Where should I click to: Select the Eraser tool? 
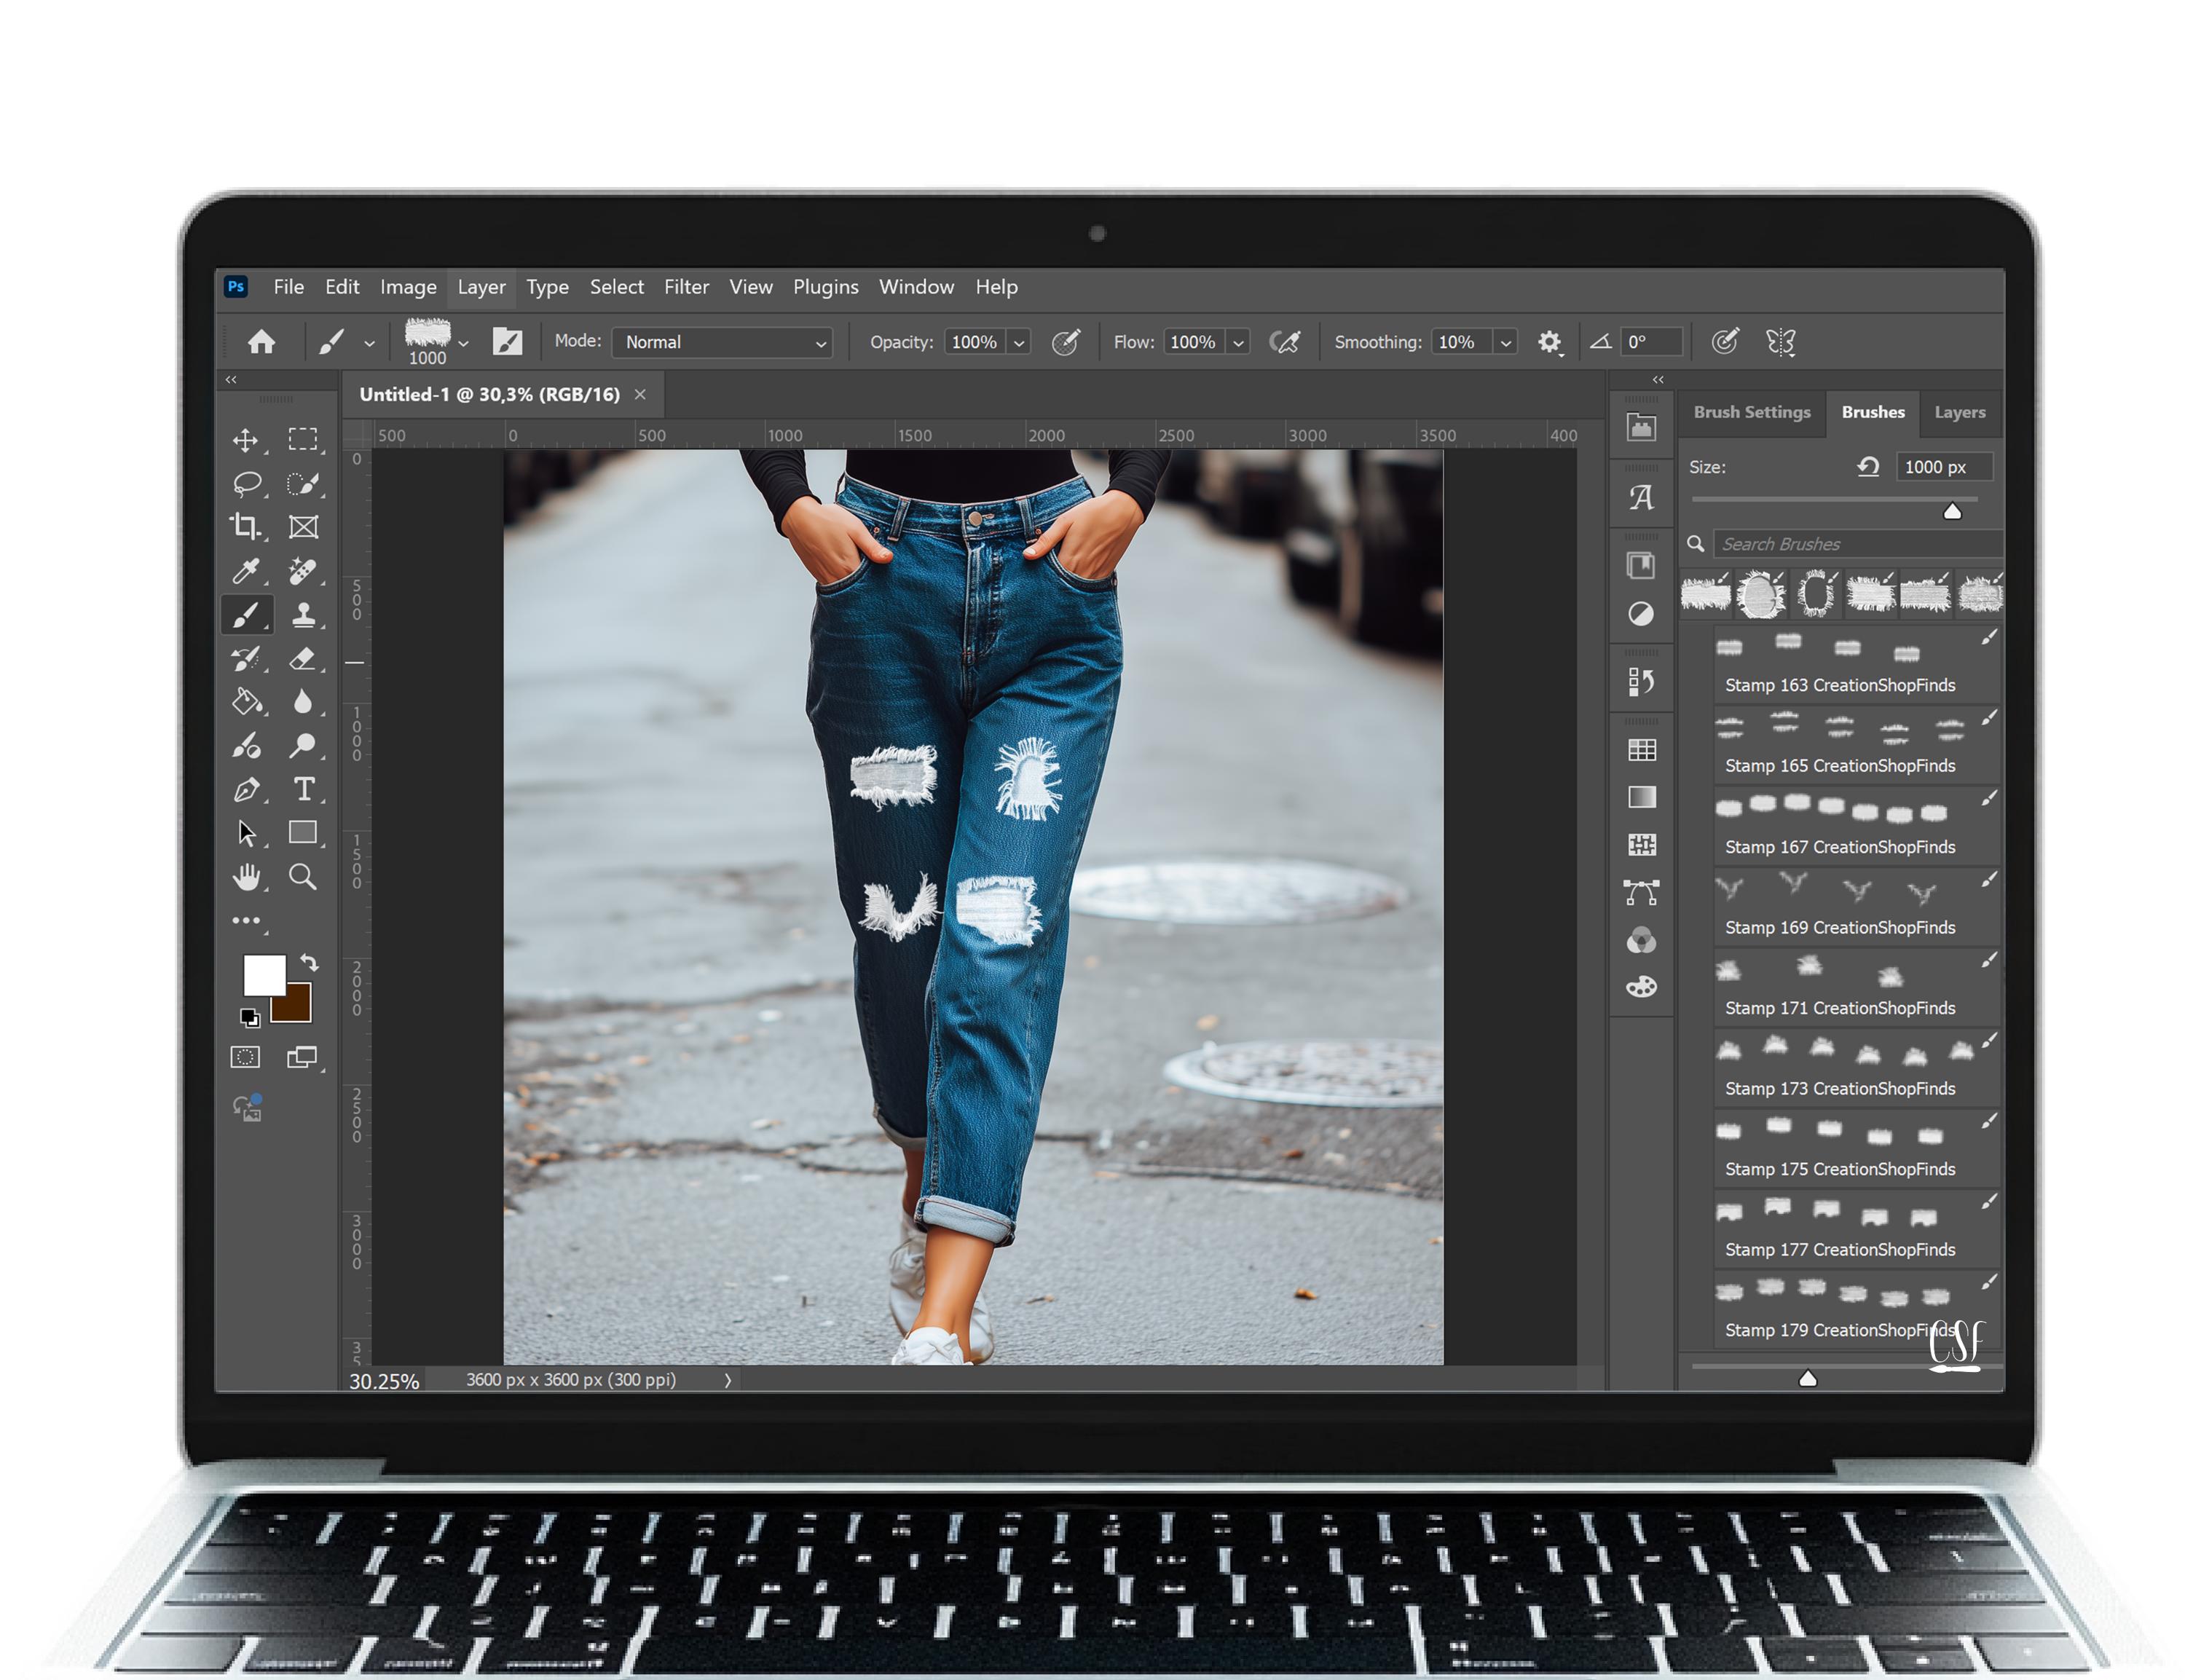coord(303,659)
